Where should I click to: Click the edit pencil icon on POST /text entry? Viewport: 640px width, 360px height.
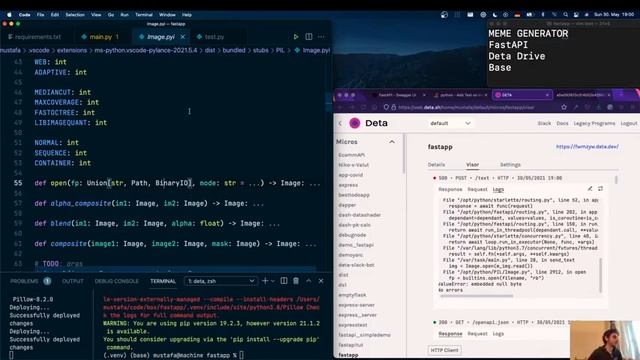590,189
